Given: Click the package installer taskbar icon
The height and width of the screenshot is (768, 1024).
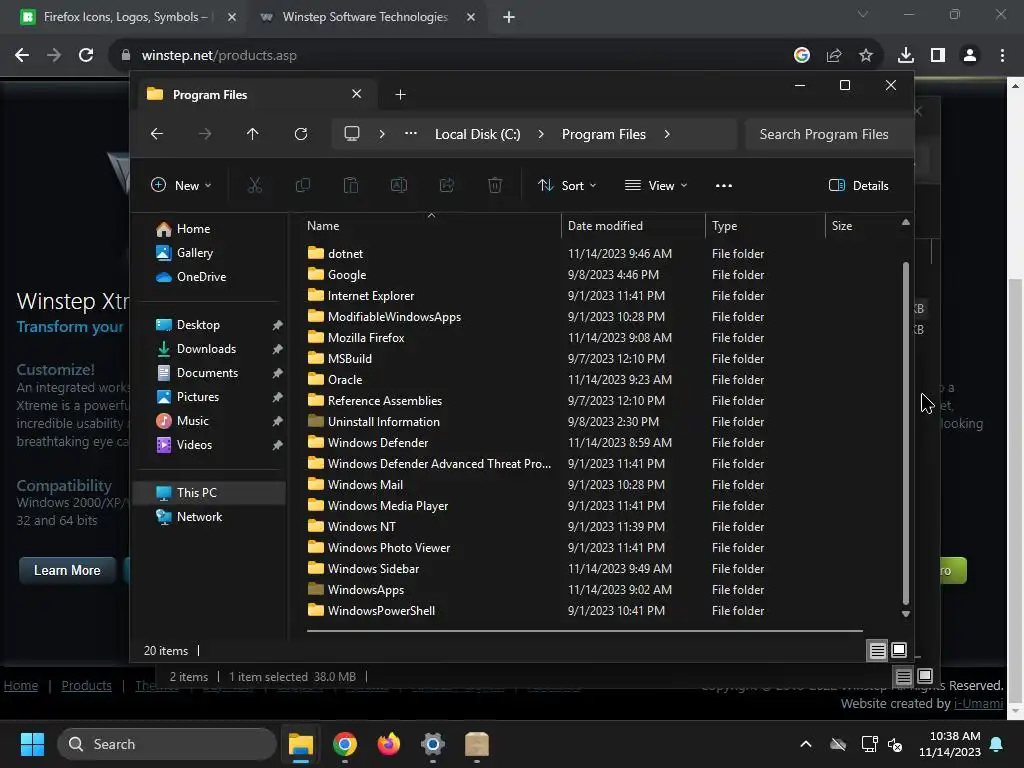Looking at the screenshot, I should [x=477, y=744].
